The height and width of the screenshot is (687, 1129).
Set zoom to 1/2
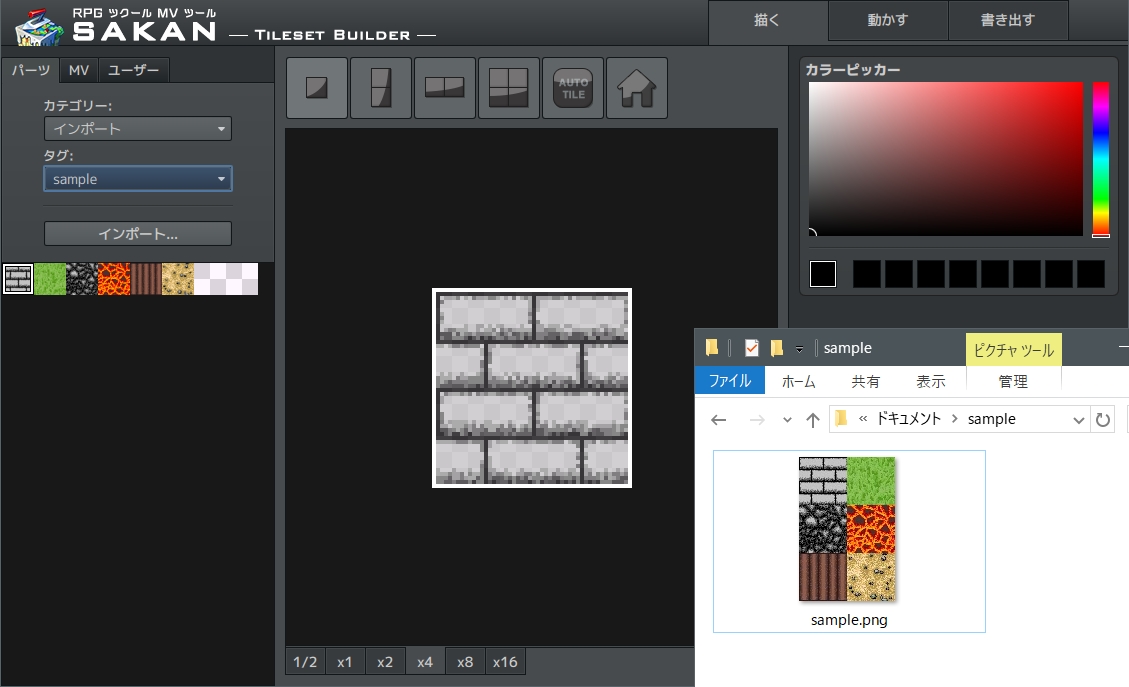305,662
